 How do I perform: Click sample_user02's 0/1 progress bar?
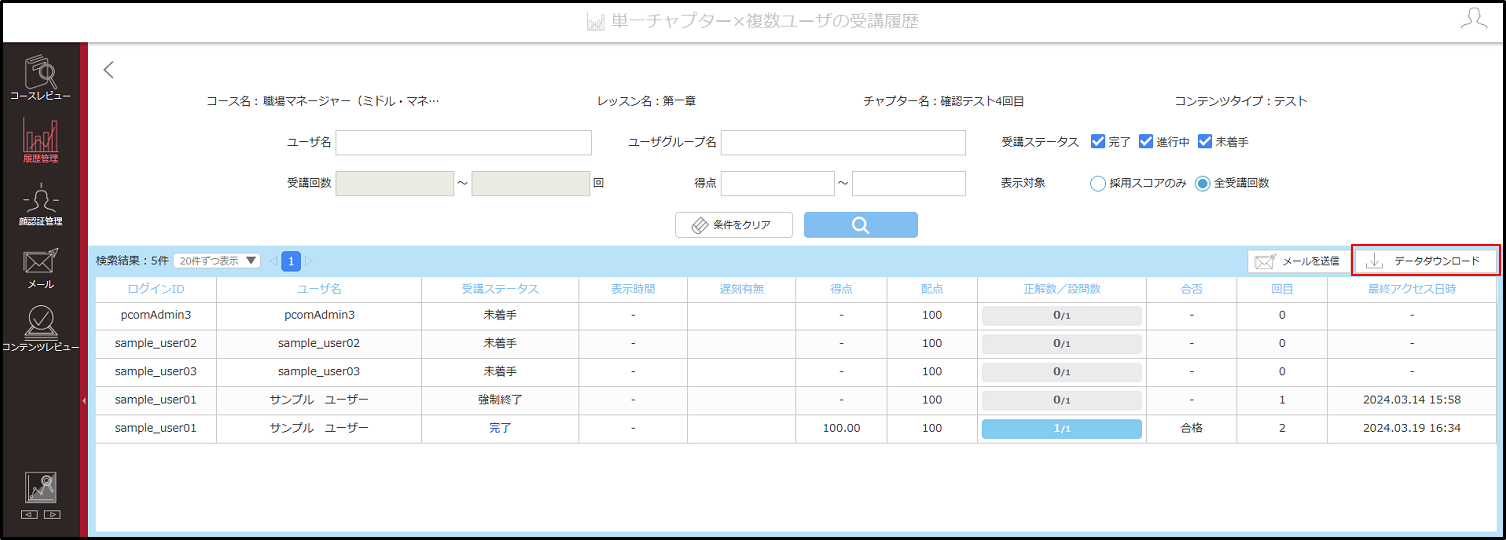coord(1062,344)
